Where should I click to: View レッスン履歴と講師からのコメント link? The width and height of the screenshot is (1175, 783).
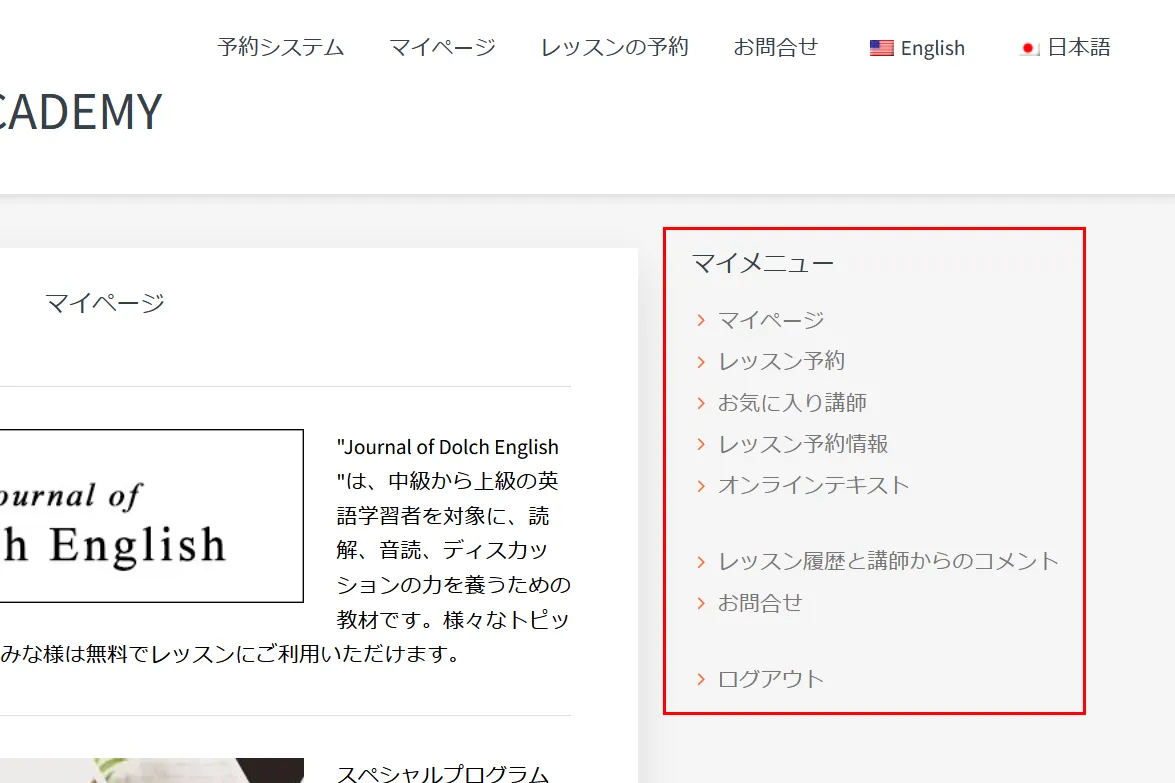point(888,561)
